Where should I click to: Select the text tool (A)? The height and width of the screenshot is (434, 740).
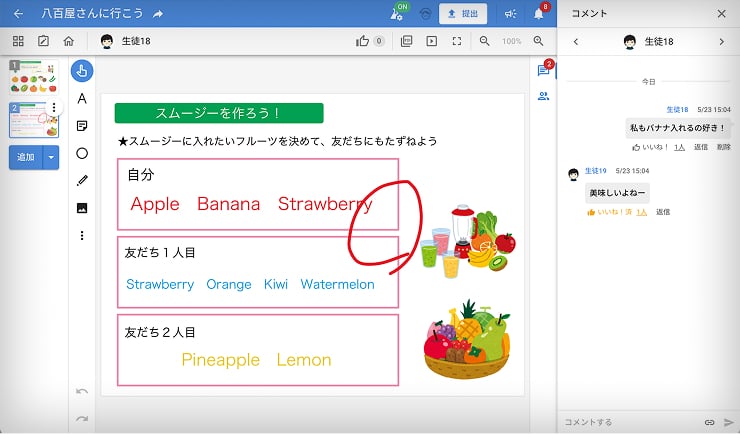(x=82, y=99)
